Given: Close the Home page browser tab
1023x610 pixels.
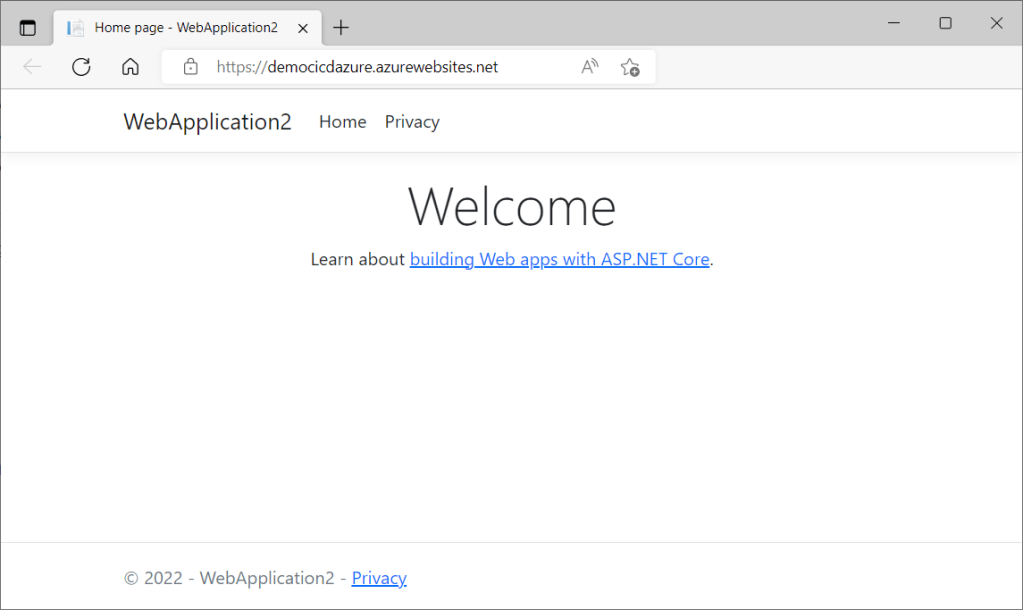Looking at the screenshot, I should pos(303,28).
